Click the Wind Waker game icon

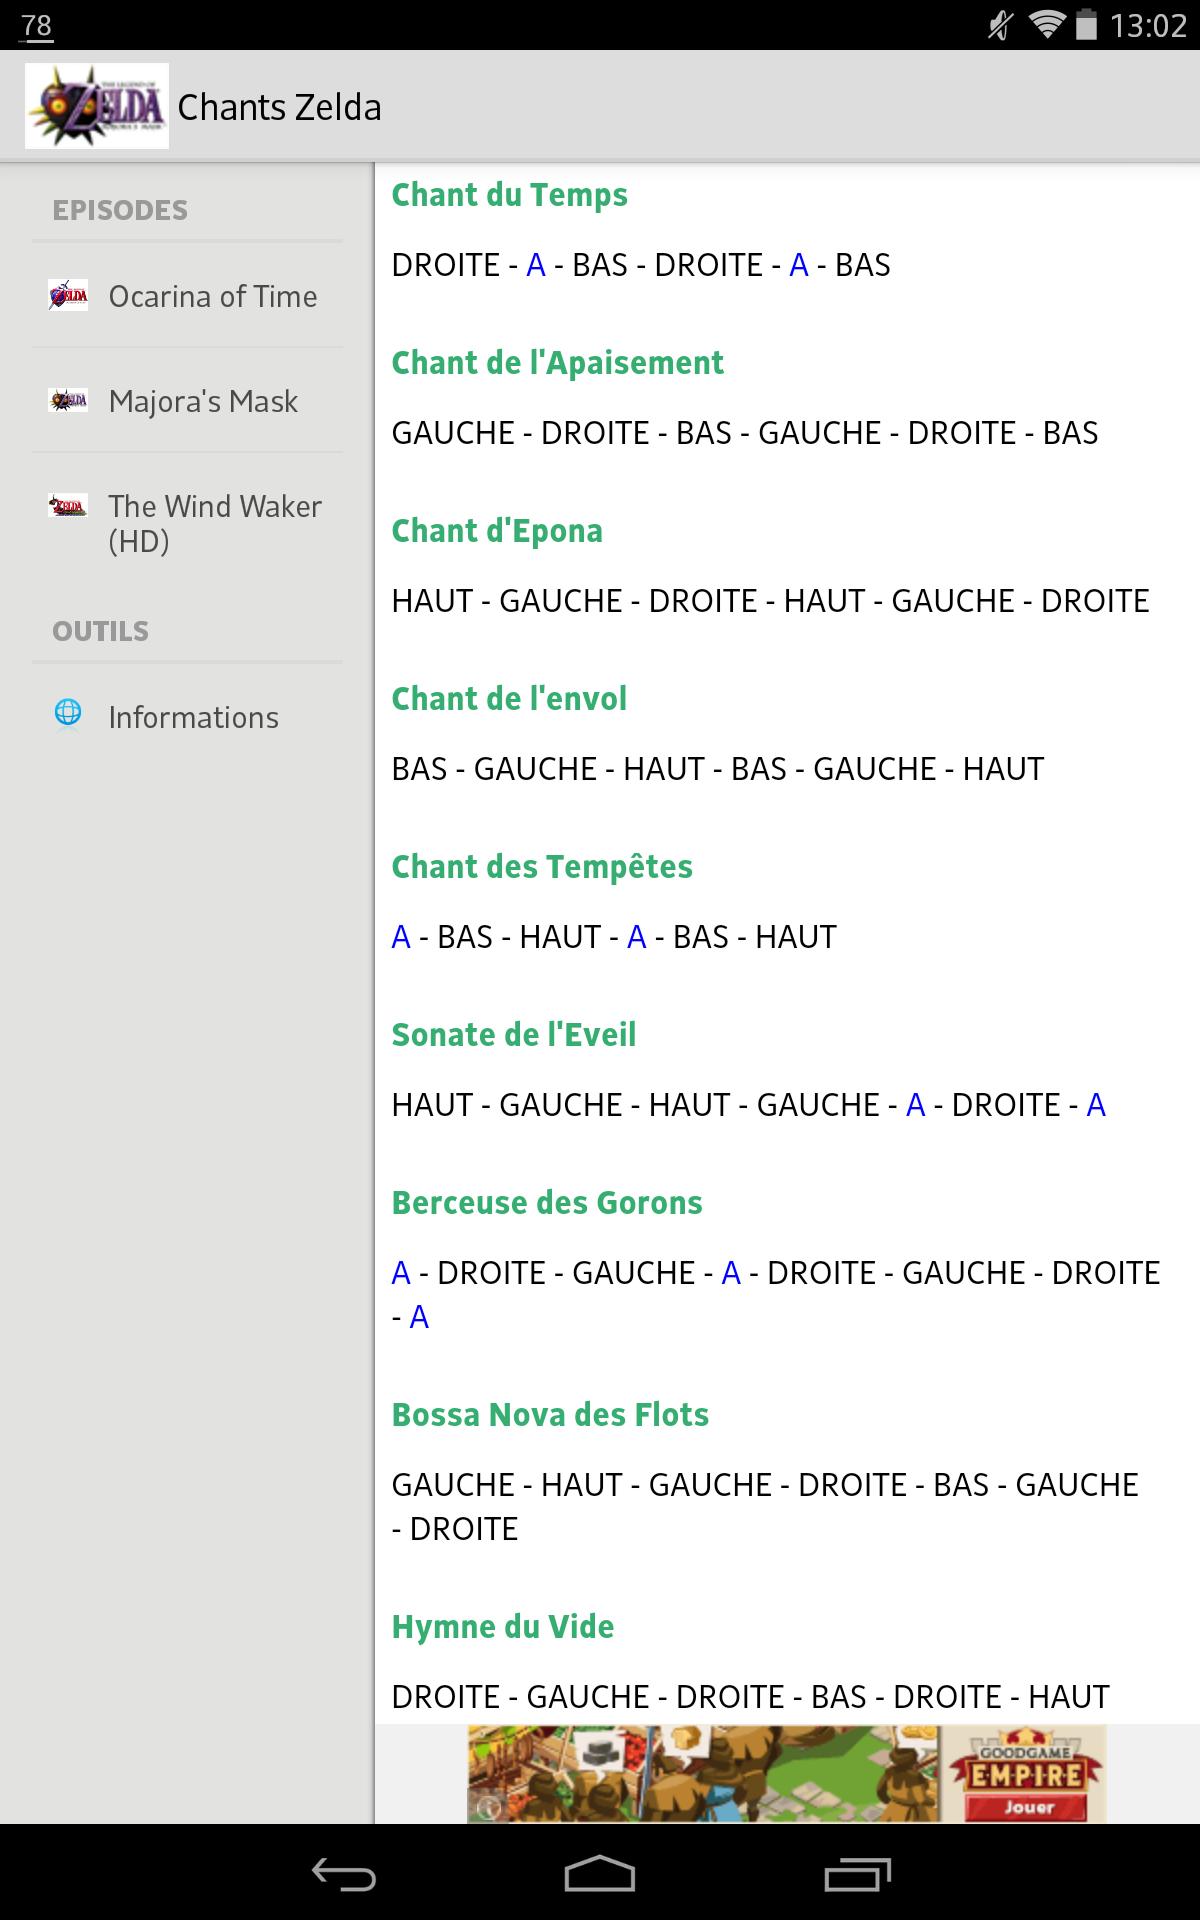(68, 506)
